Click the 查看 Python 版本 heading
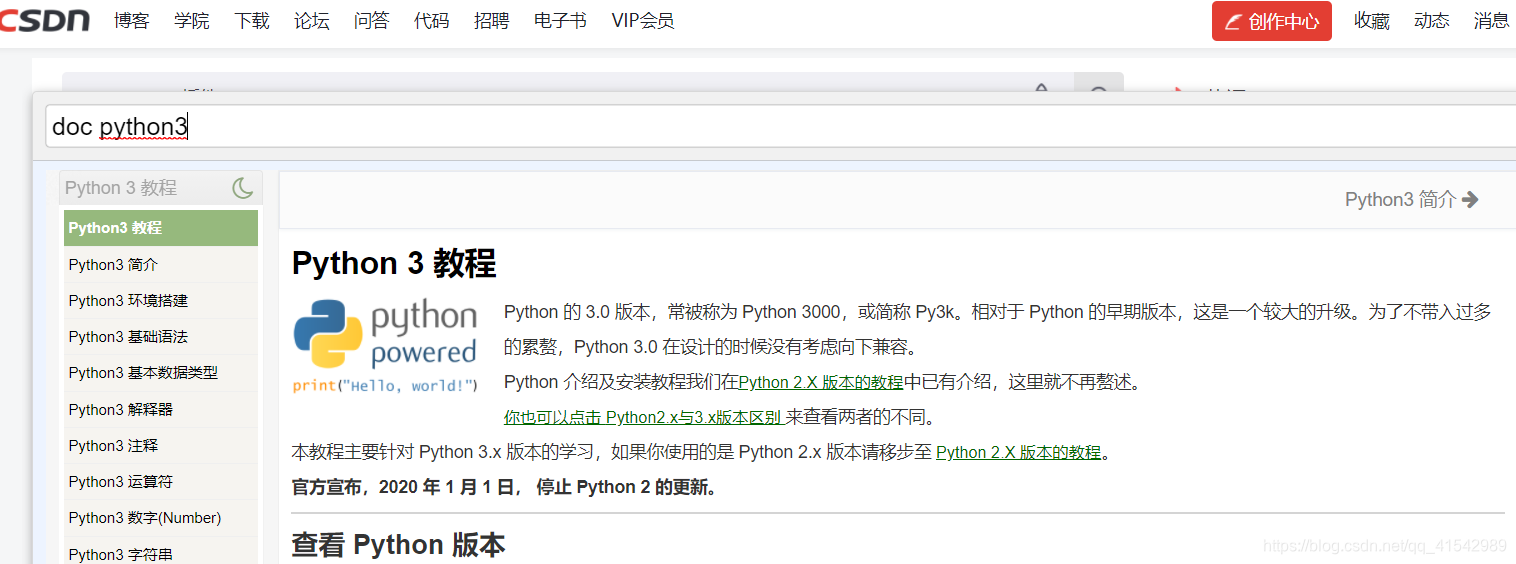 tap(398, 545)
